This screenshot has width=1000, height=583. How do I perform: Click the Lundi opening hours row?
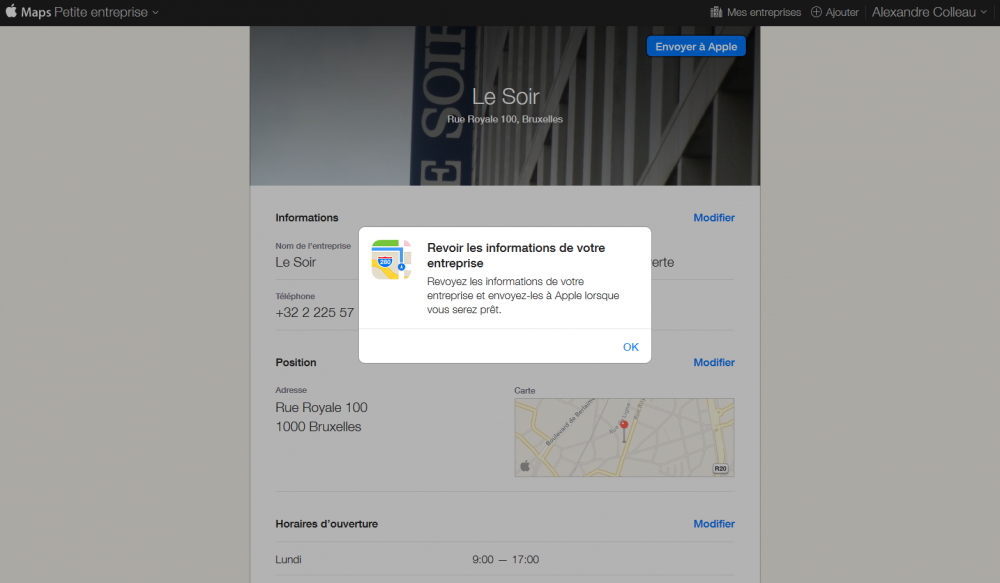point(504,559)
